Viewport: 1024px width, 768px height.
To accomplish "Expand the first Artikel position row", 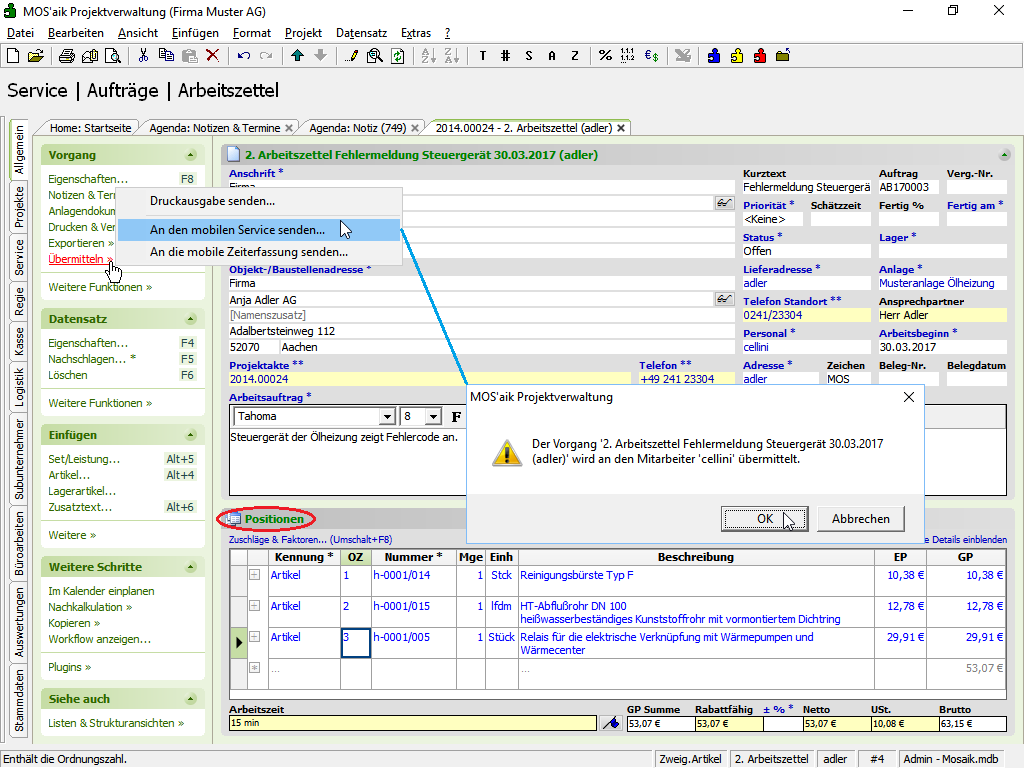I will pos(254,575).
